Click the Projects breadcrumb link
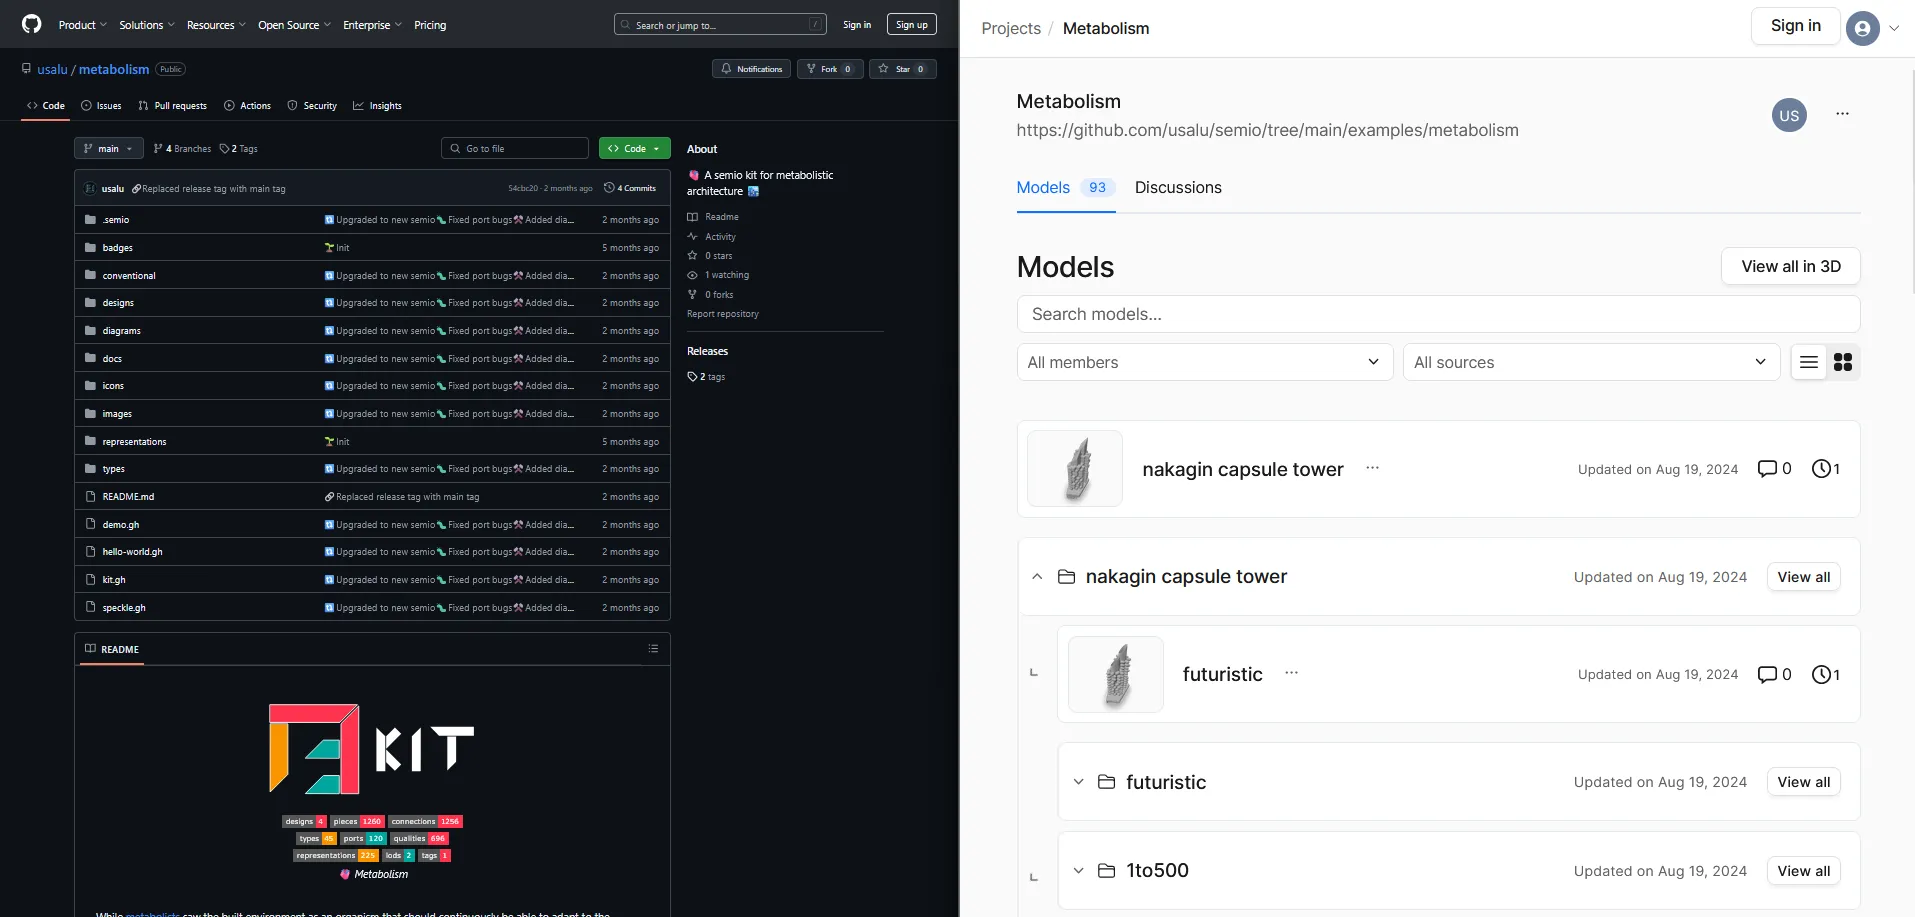 1011,28
